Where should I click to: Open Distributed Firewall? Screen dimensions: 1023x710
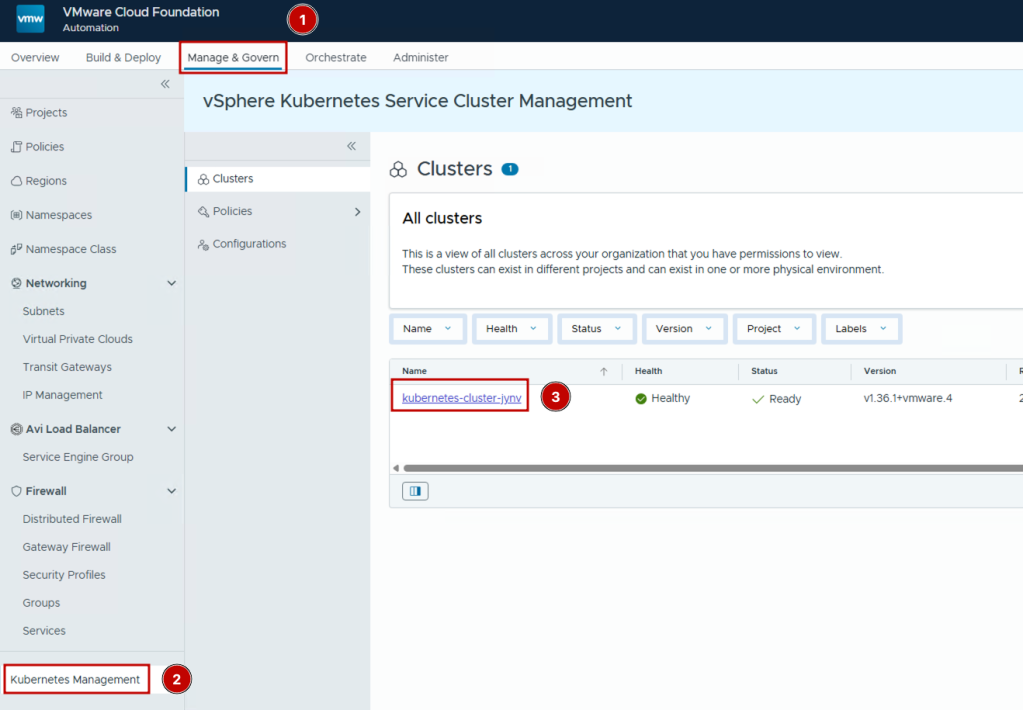(x=72, y=519)
